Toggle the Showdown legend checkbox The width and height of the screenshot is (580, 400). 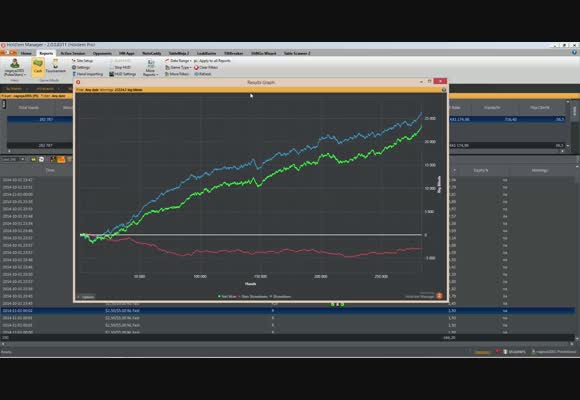[x=271, y=296]
